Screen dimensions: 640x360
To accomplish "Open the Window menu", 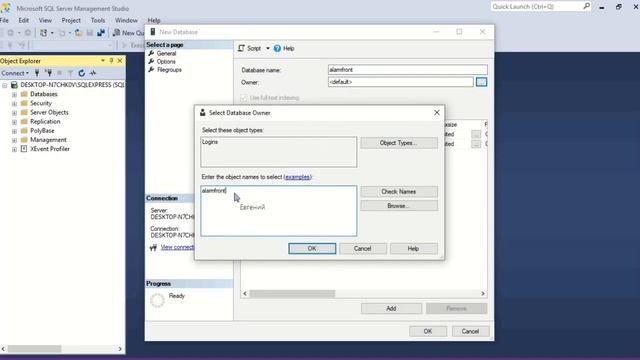I will point(126,20).
